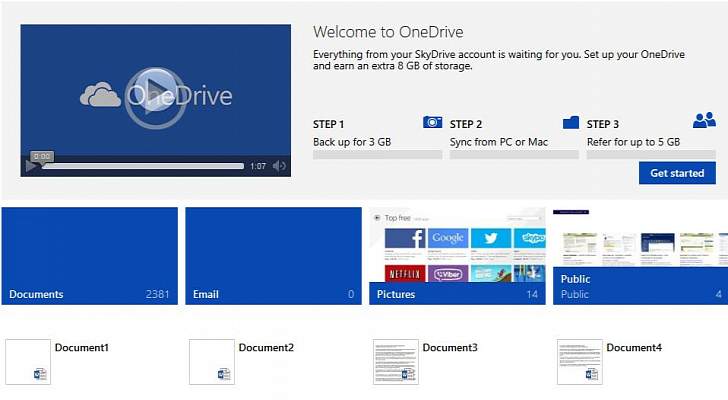Click the Document1 file name

click(x=82, y=348)
